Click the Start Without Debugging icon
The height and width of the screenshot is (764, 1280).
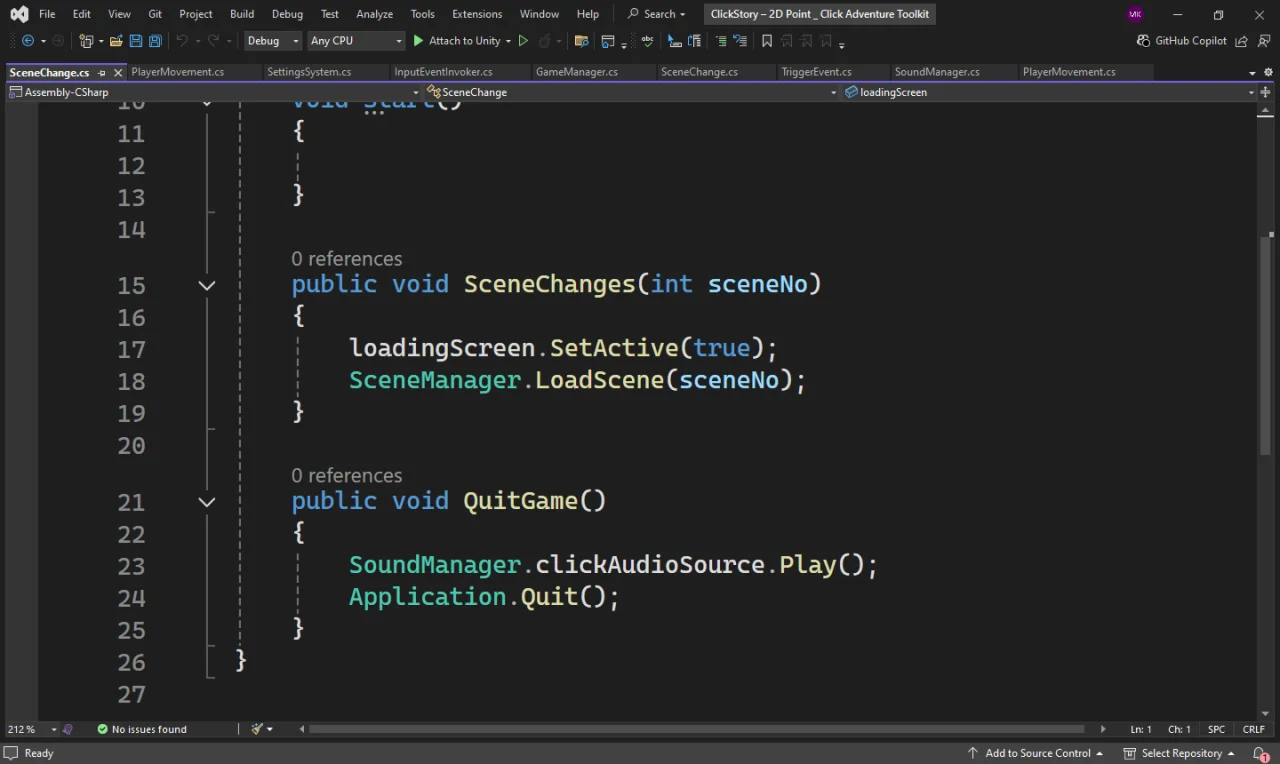[x=523, y=41]
